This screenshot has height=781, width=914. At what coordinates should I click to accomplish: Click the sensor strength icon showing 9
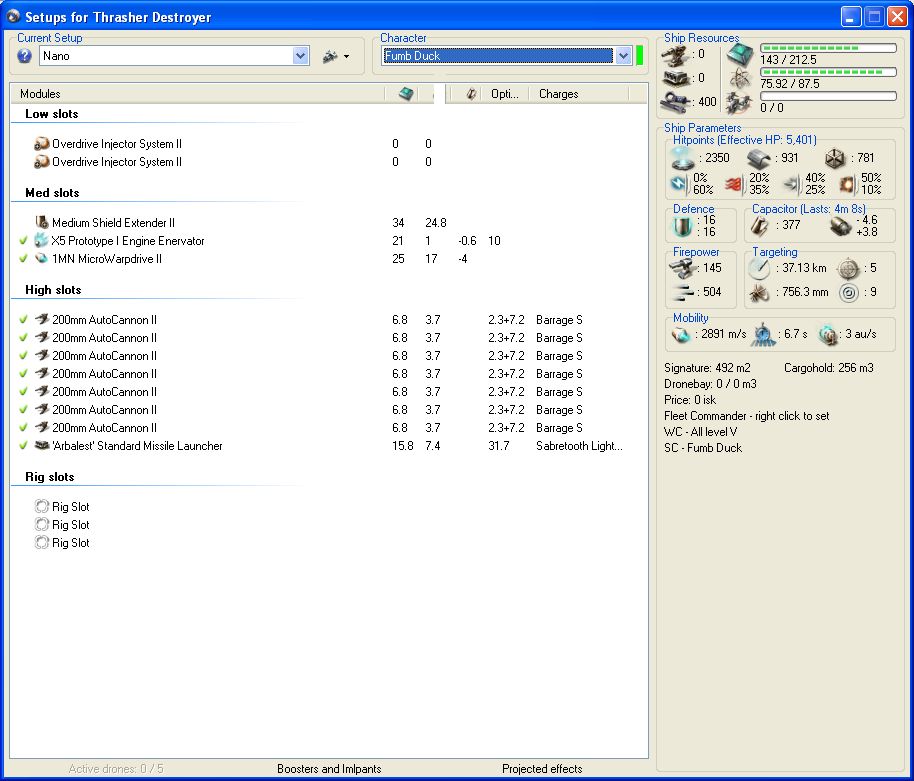(x=849, y=293)
